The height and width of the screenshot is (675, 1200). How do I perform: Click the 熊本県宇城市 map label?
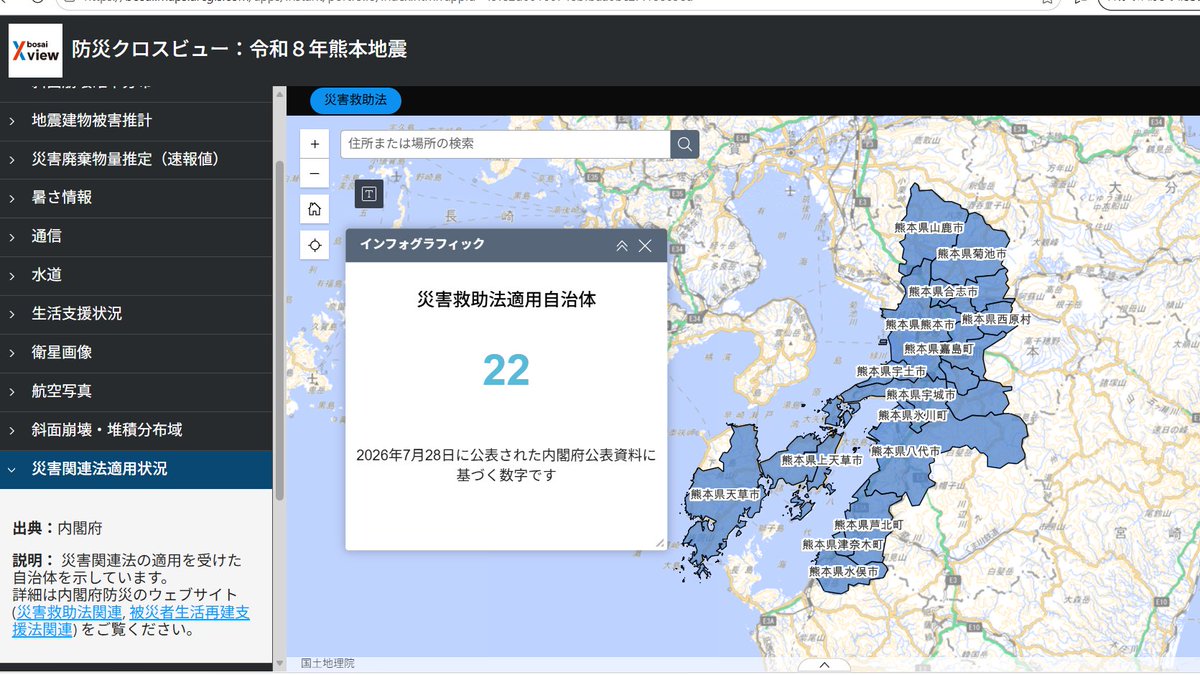click(922, 395)
